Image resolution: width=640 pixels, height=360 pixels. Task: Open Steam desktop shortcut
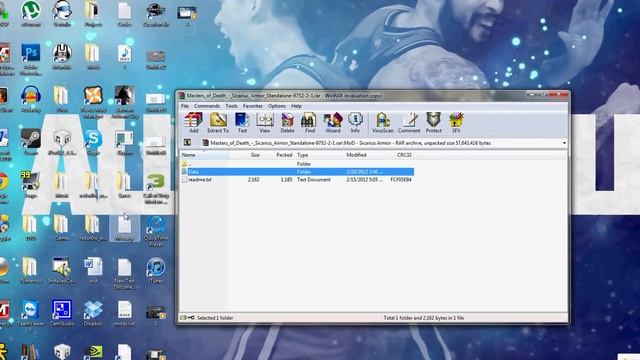tap(31, 142)
